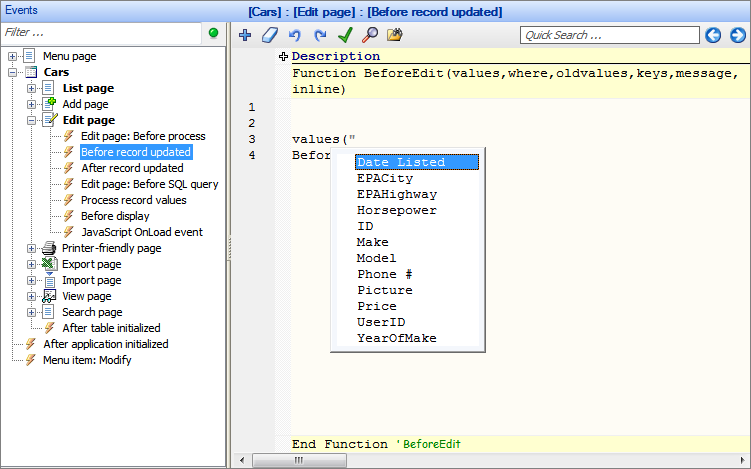Click lightning icon beside Menu item: Modify

click(x=31, y=360)
